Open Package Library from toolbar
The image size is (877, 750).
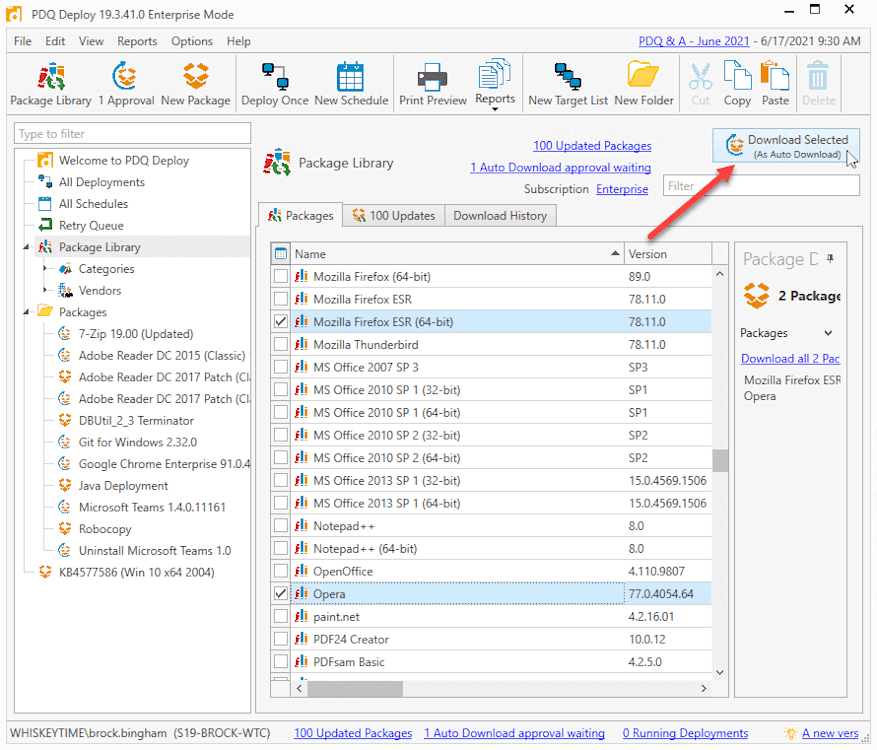point(51,84)
